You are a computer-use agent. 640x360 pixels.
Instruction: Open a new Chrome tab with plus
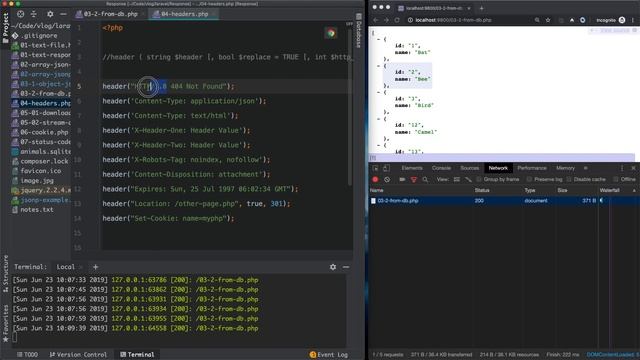tap(482, 8)
